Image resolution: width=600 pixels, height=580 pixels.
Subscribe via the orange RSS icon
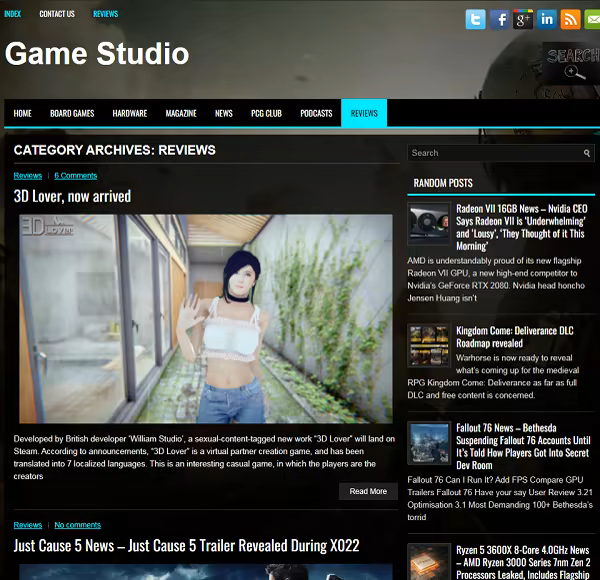570,19
